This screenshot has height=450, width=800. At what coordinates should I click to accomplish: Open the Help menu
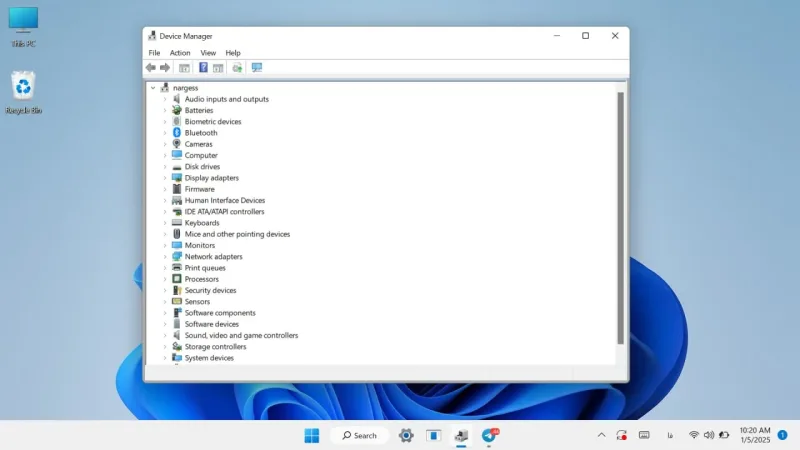click(233, 53)
